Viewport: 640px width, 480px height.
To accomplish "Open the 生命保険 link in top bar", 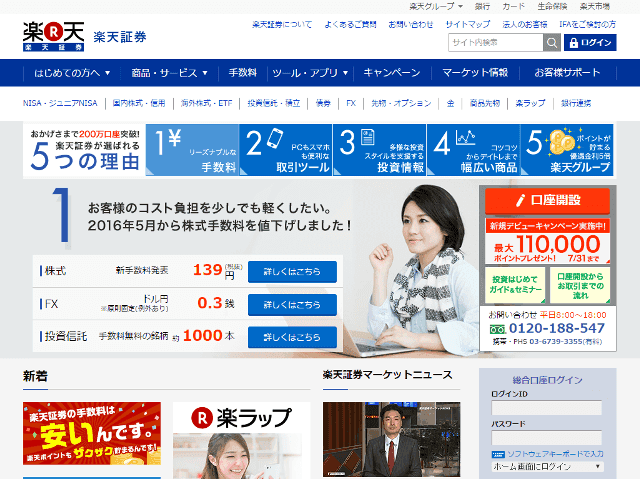I will point(552,7).
